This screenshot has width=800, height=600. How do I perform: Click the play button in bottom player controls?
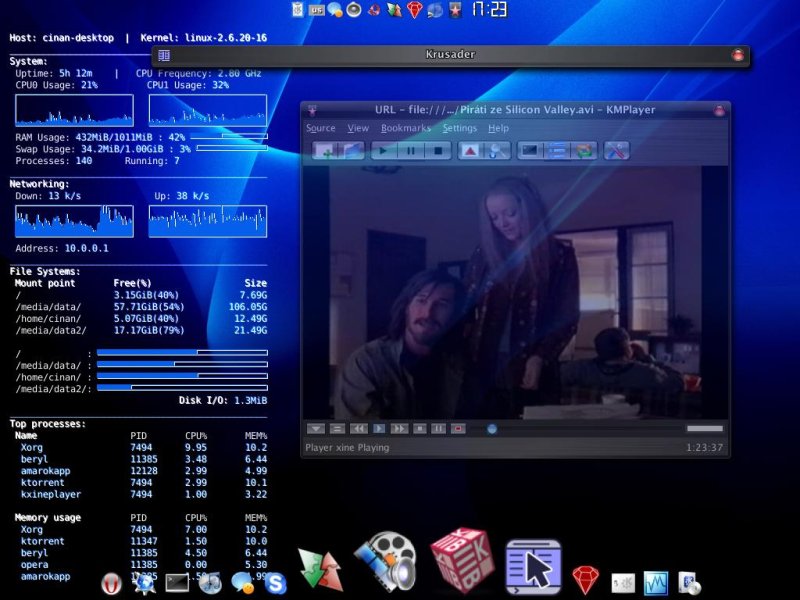[x=379, y=429]
